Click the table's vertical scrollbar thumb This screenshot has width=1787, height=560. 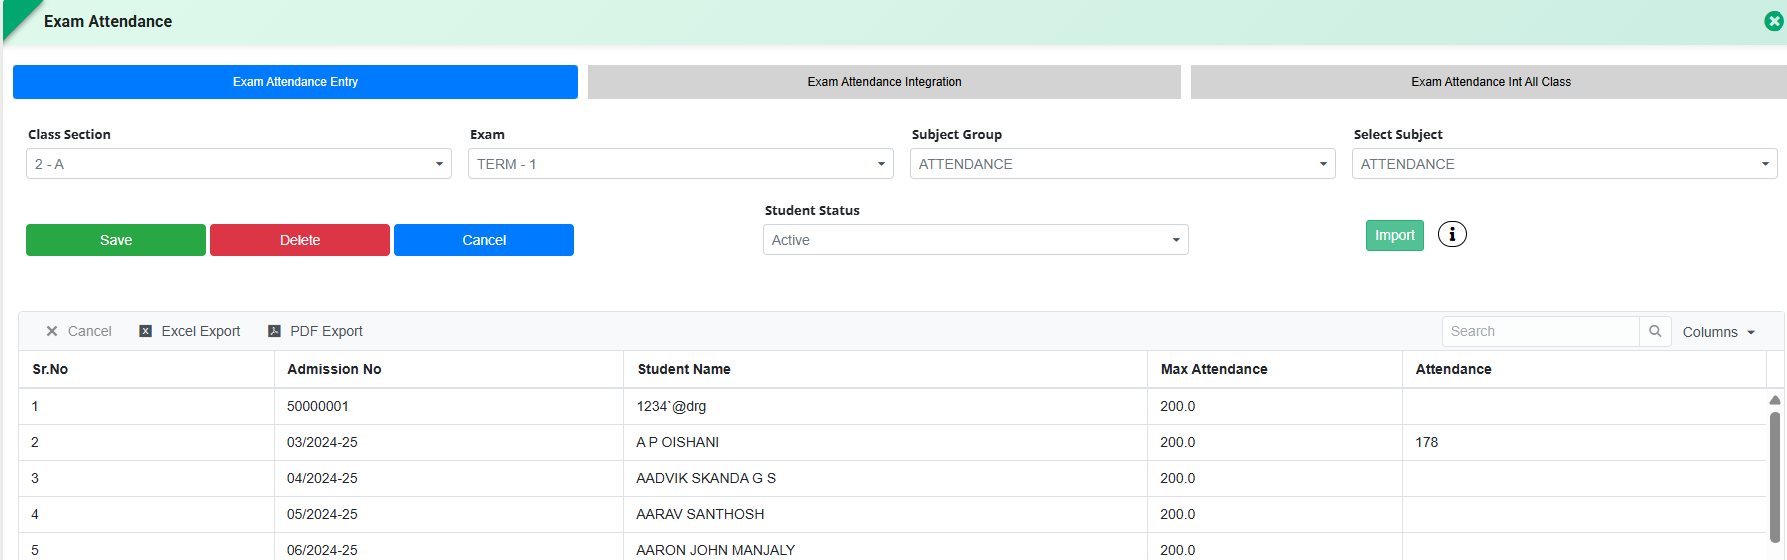pos(1775,477)
